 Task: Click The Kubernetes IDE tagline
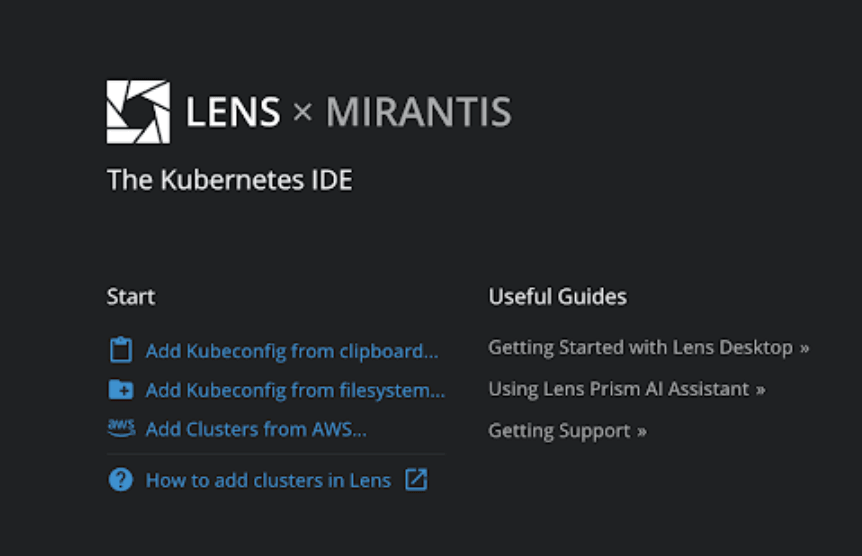[229, 180]
